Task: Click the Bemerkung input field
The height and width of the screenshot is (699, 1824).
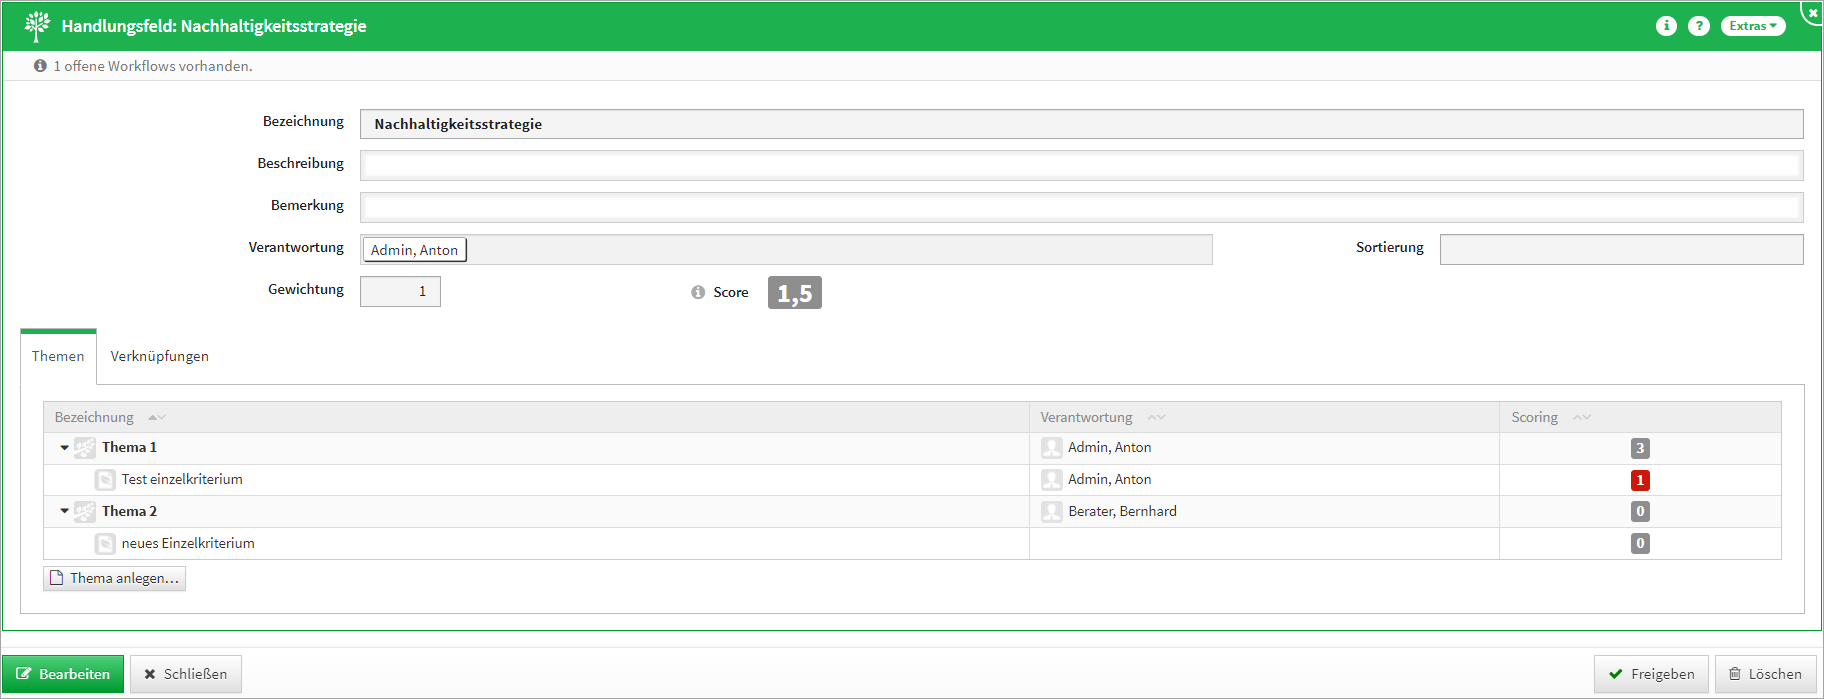Action: (x=1081, y=208)
